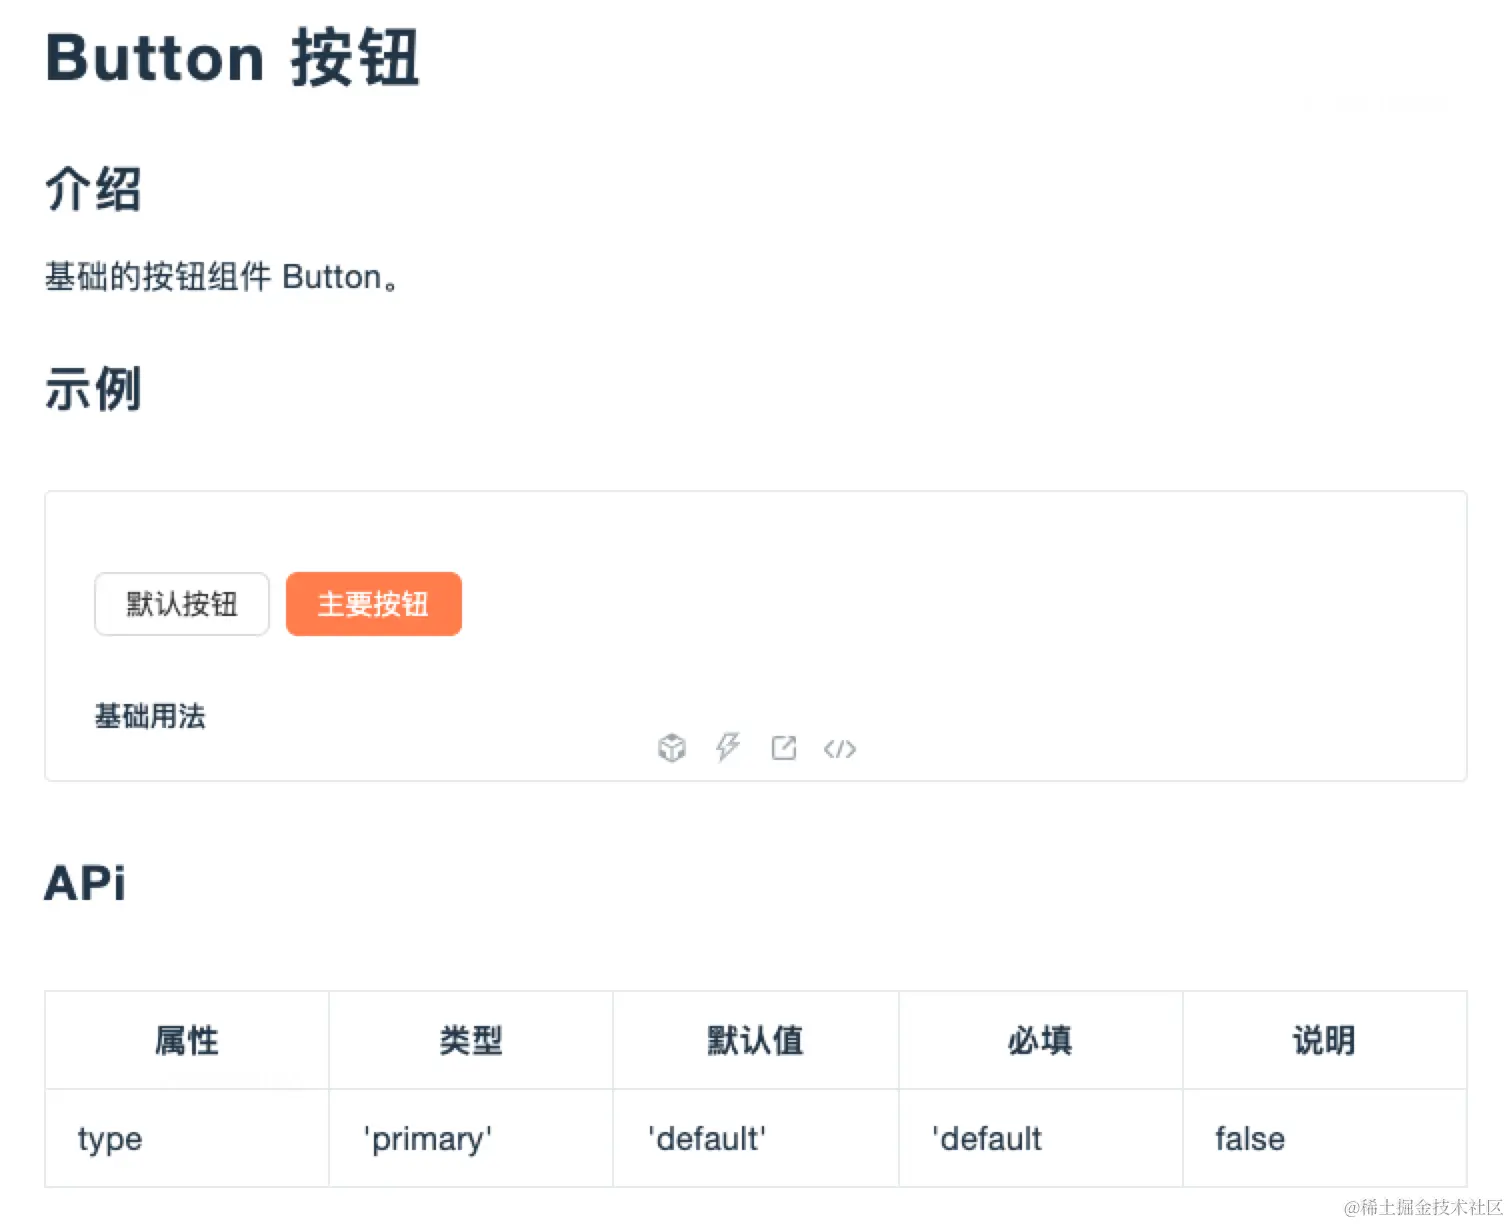Select the 示例 section heading
1510x1224 pixels.
[x=93, y=389]
